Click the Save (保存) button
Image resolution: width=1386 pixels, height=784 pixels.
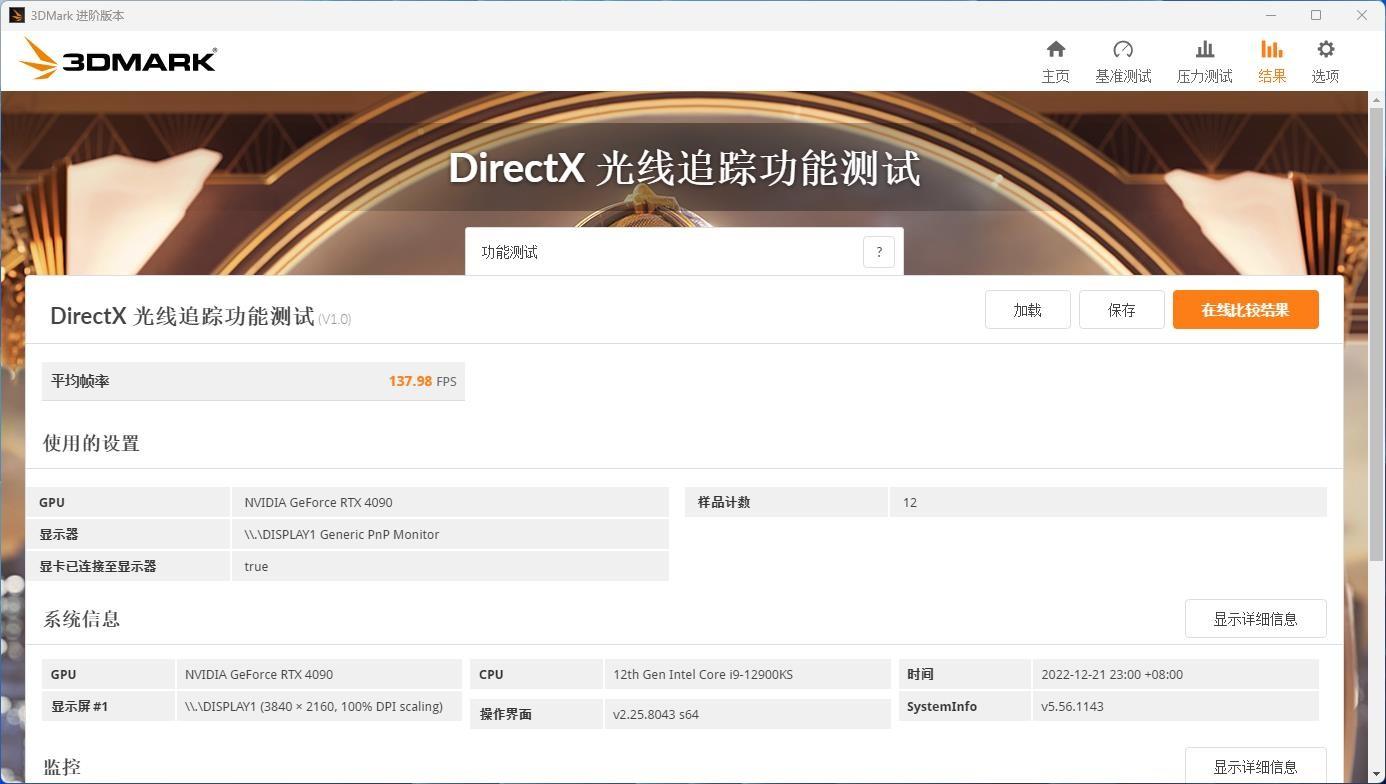point(1121,310)
